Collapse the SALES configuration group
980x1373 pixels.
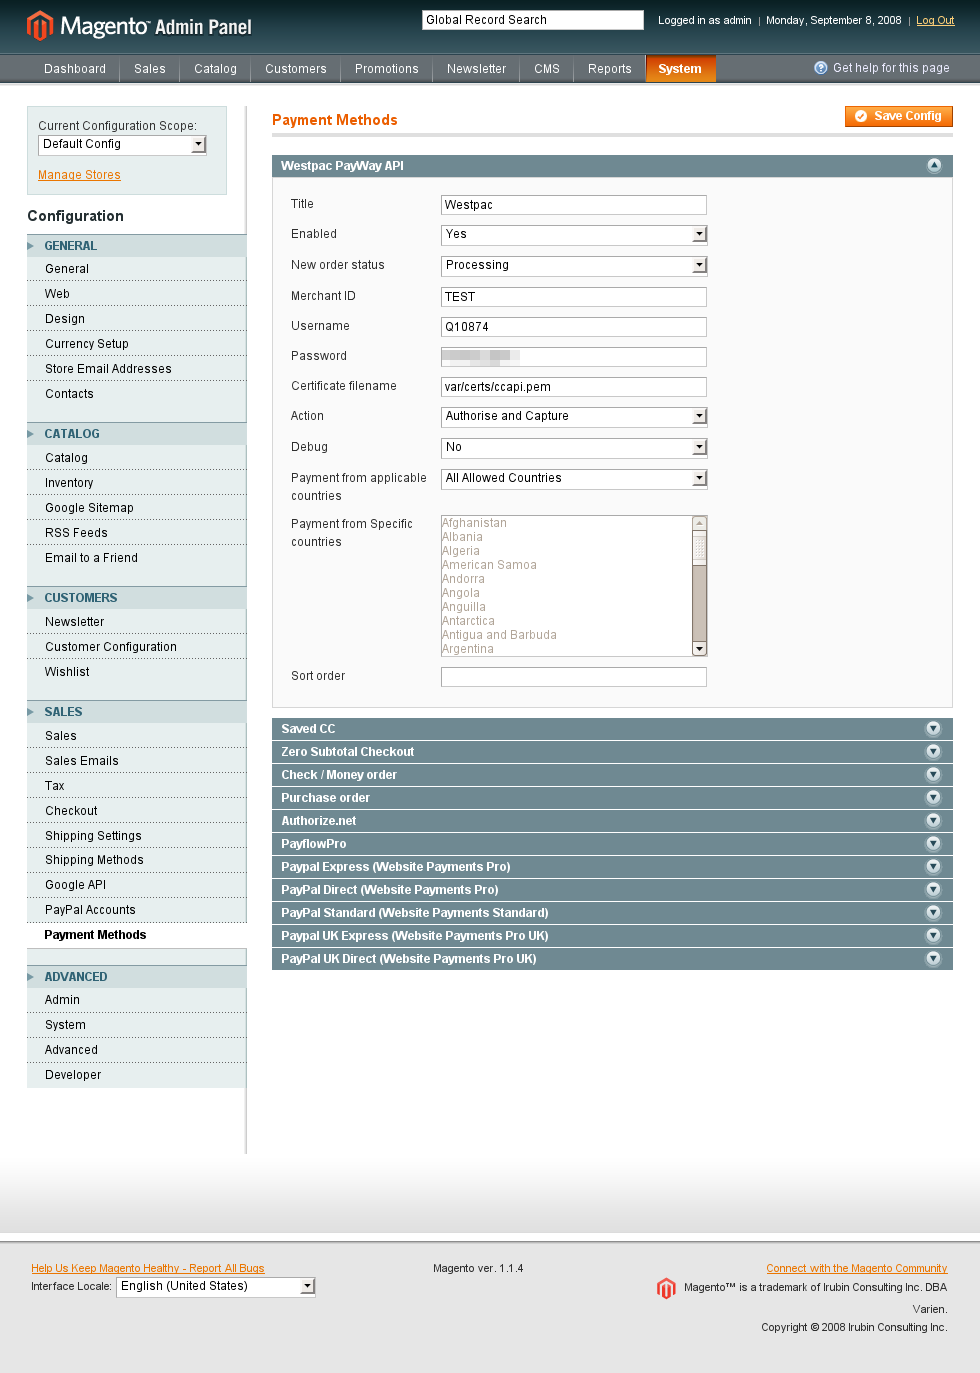[136, 712]
